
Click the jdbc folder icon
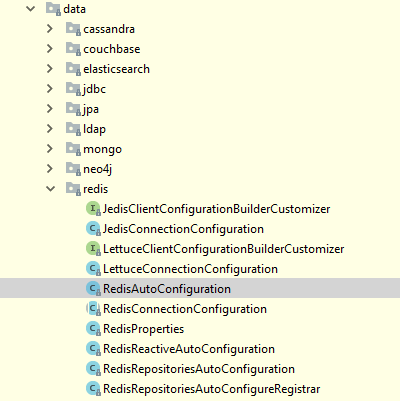pyautogui.click(x=73, y=89)
